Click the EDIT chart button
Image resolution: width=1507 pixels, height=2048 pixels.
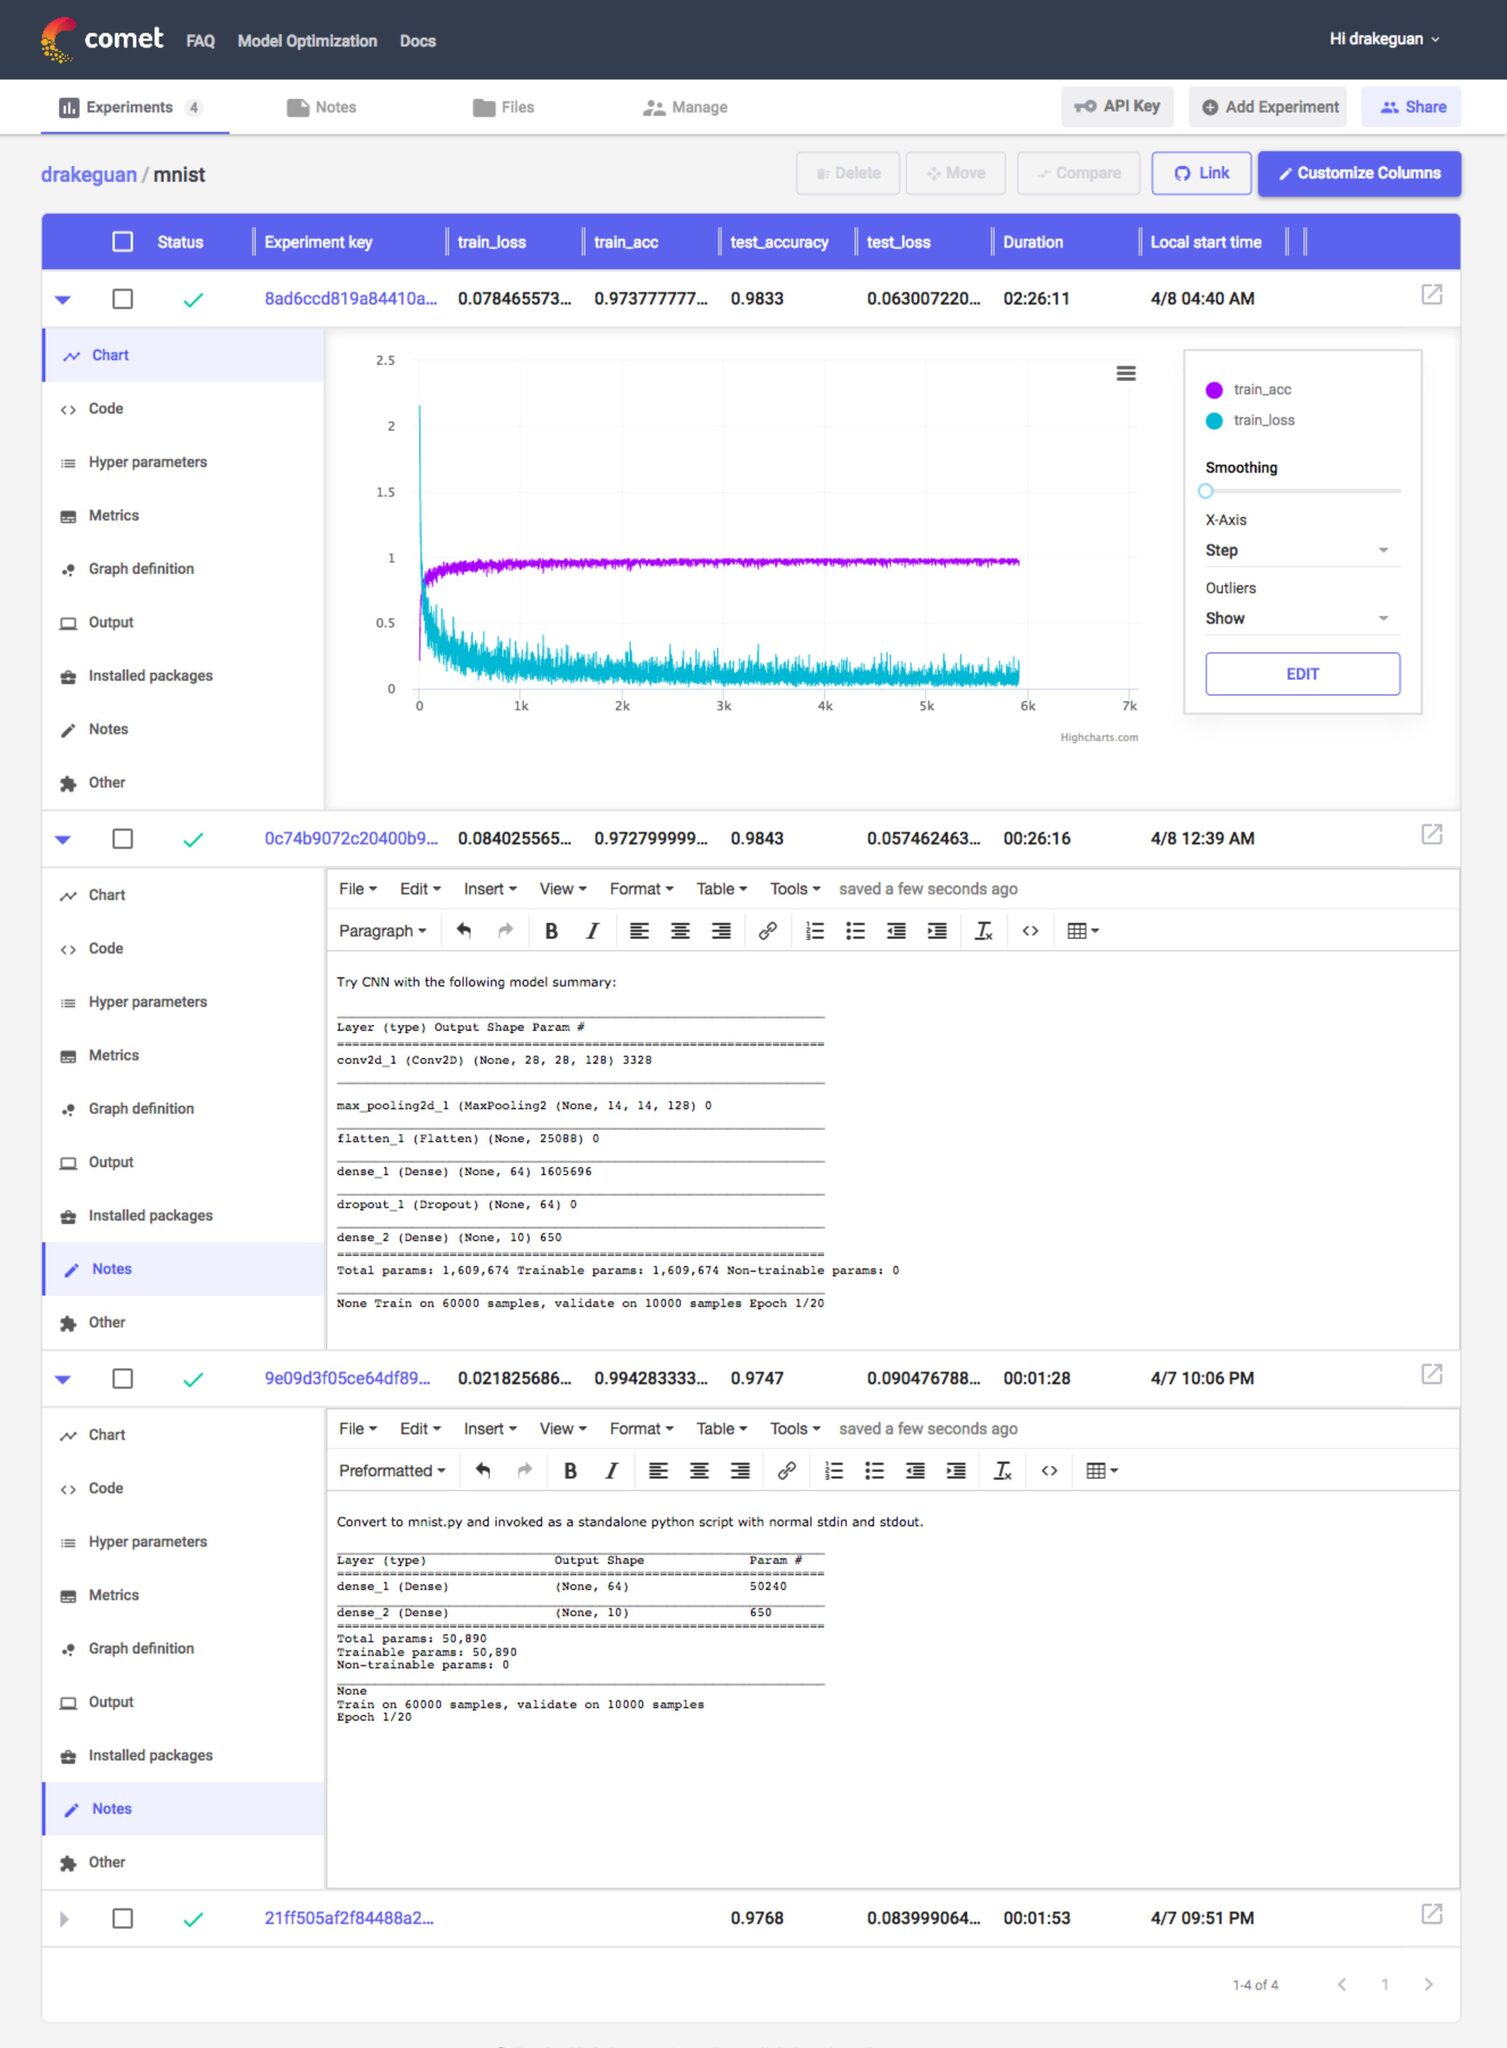1302,674
